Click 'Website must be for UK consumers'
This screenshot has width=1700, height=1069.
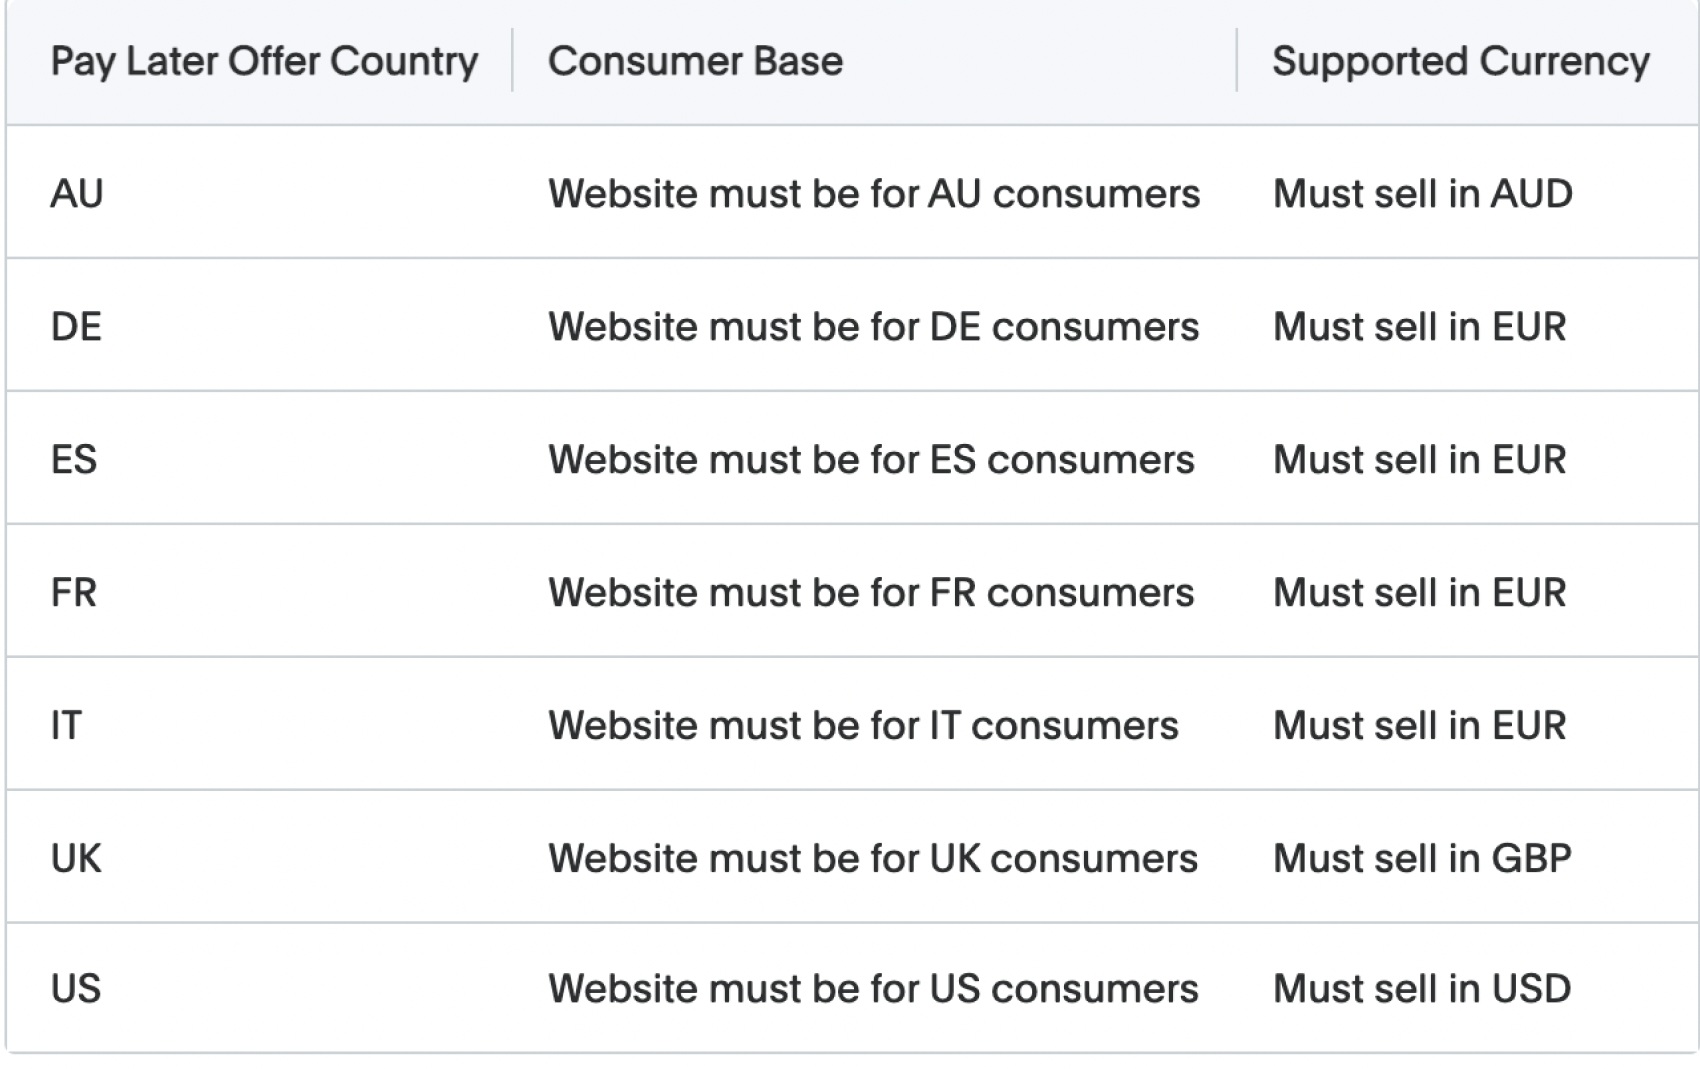click(x=872, y=858)
